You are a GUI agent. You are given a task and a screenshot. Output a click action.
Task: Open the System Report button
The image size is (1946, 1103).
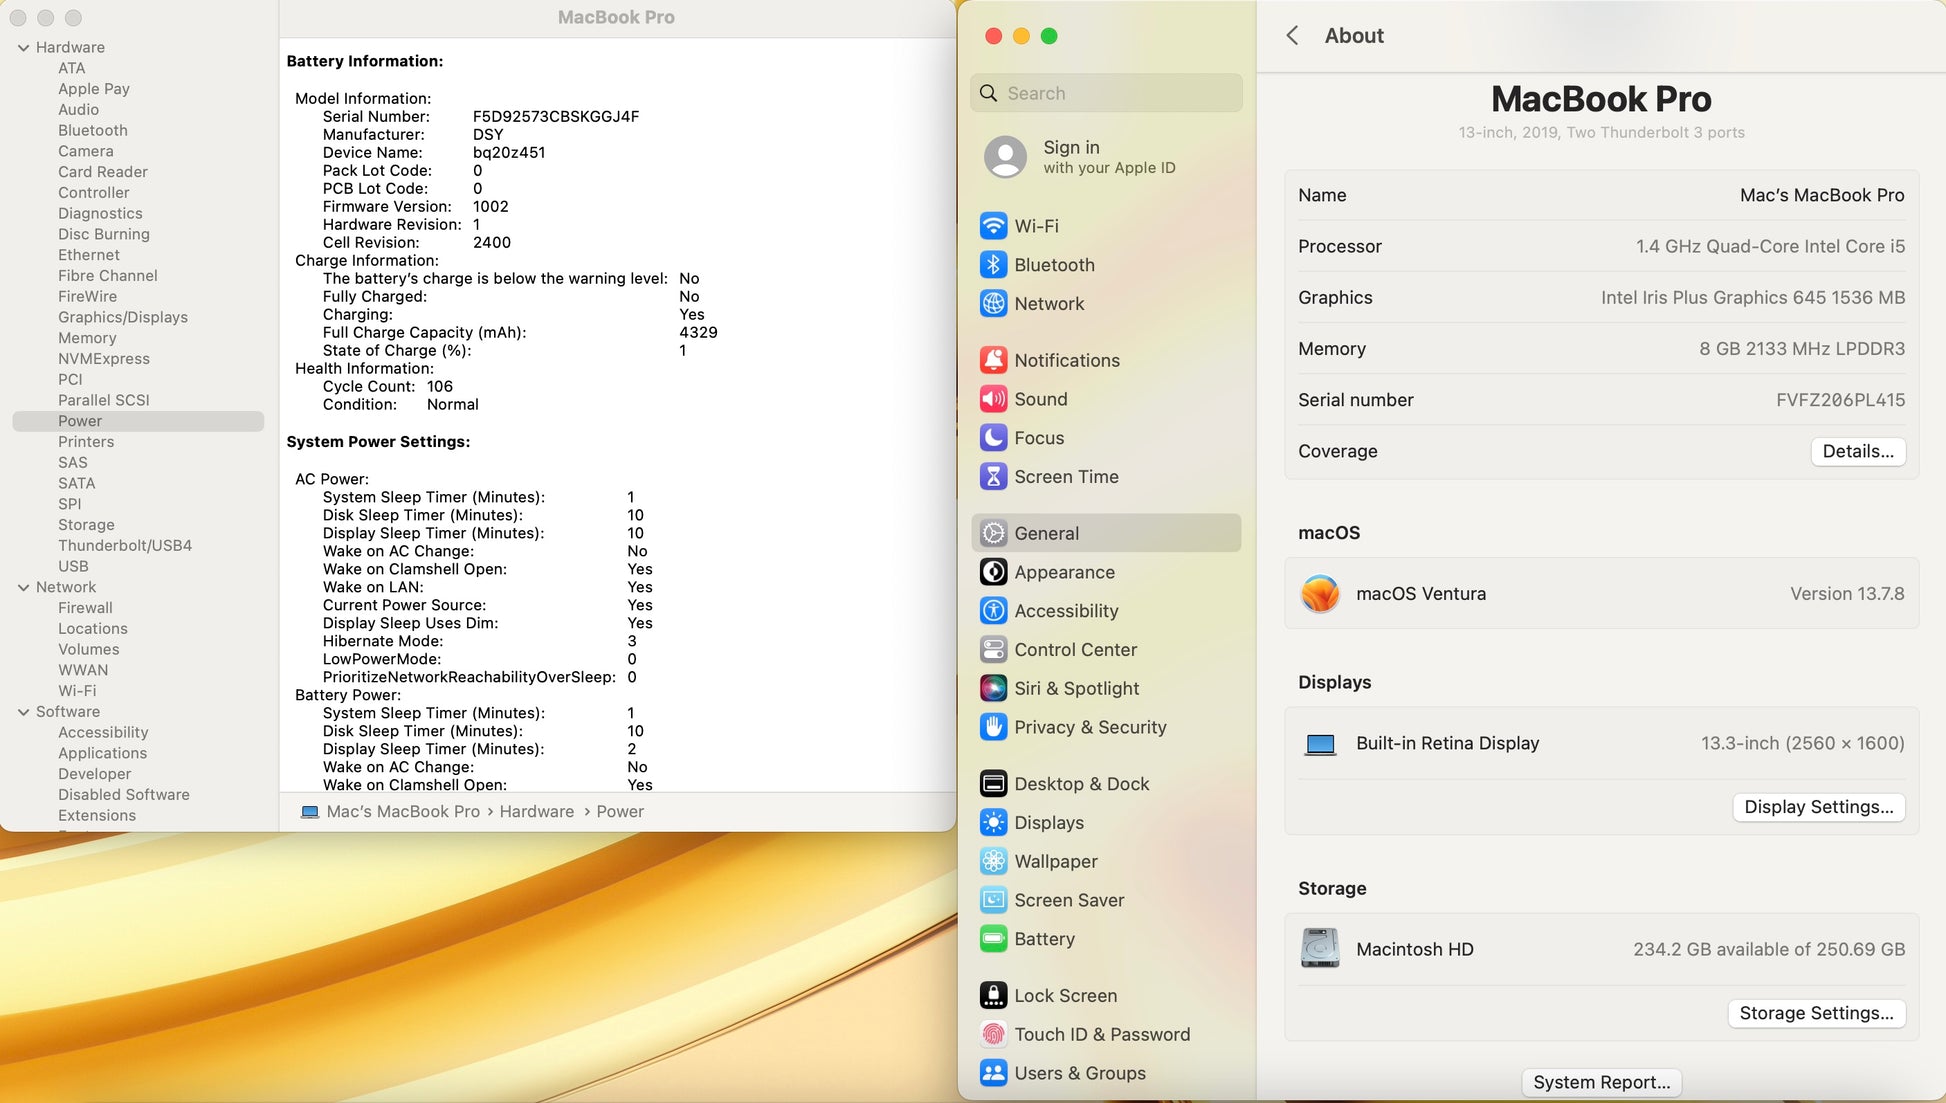click(1601, 1082)
